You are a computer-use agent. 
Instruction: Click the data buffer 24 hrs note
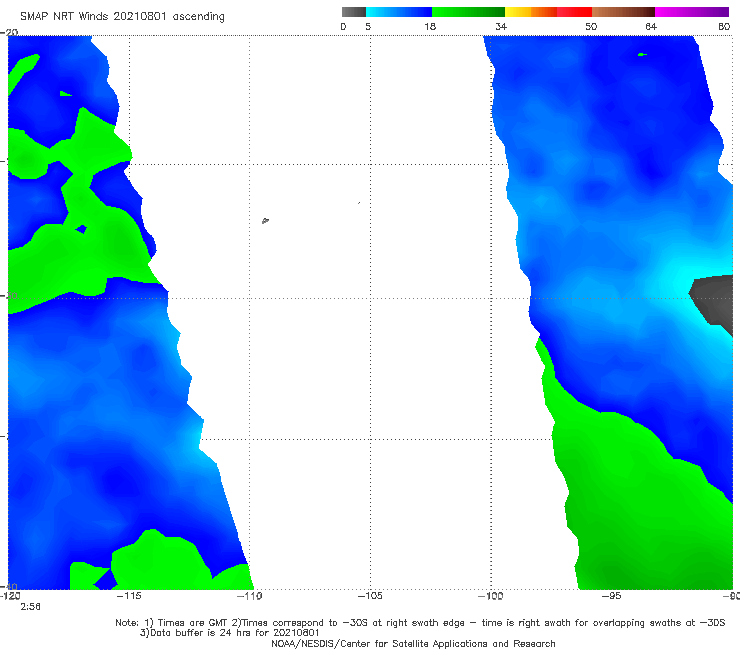(229, 633)
